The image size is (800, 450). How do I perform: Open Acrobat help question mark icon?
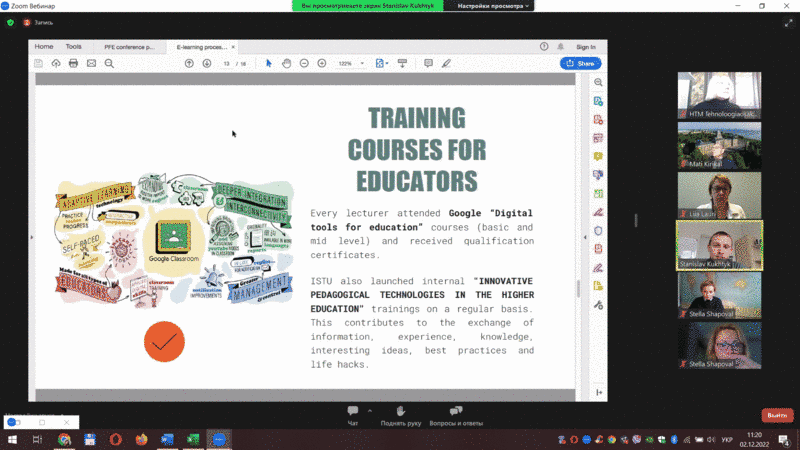click(x=544, y=46)
